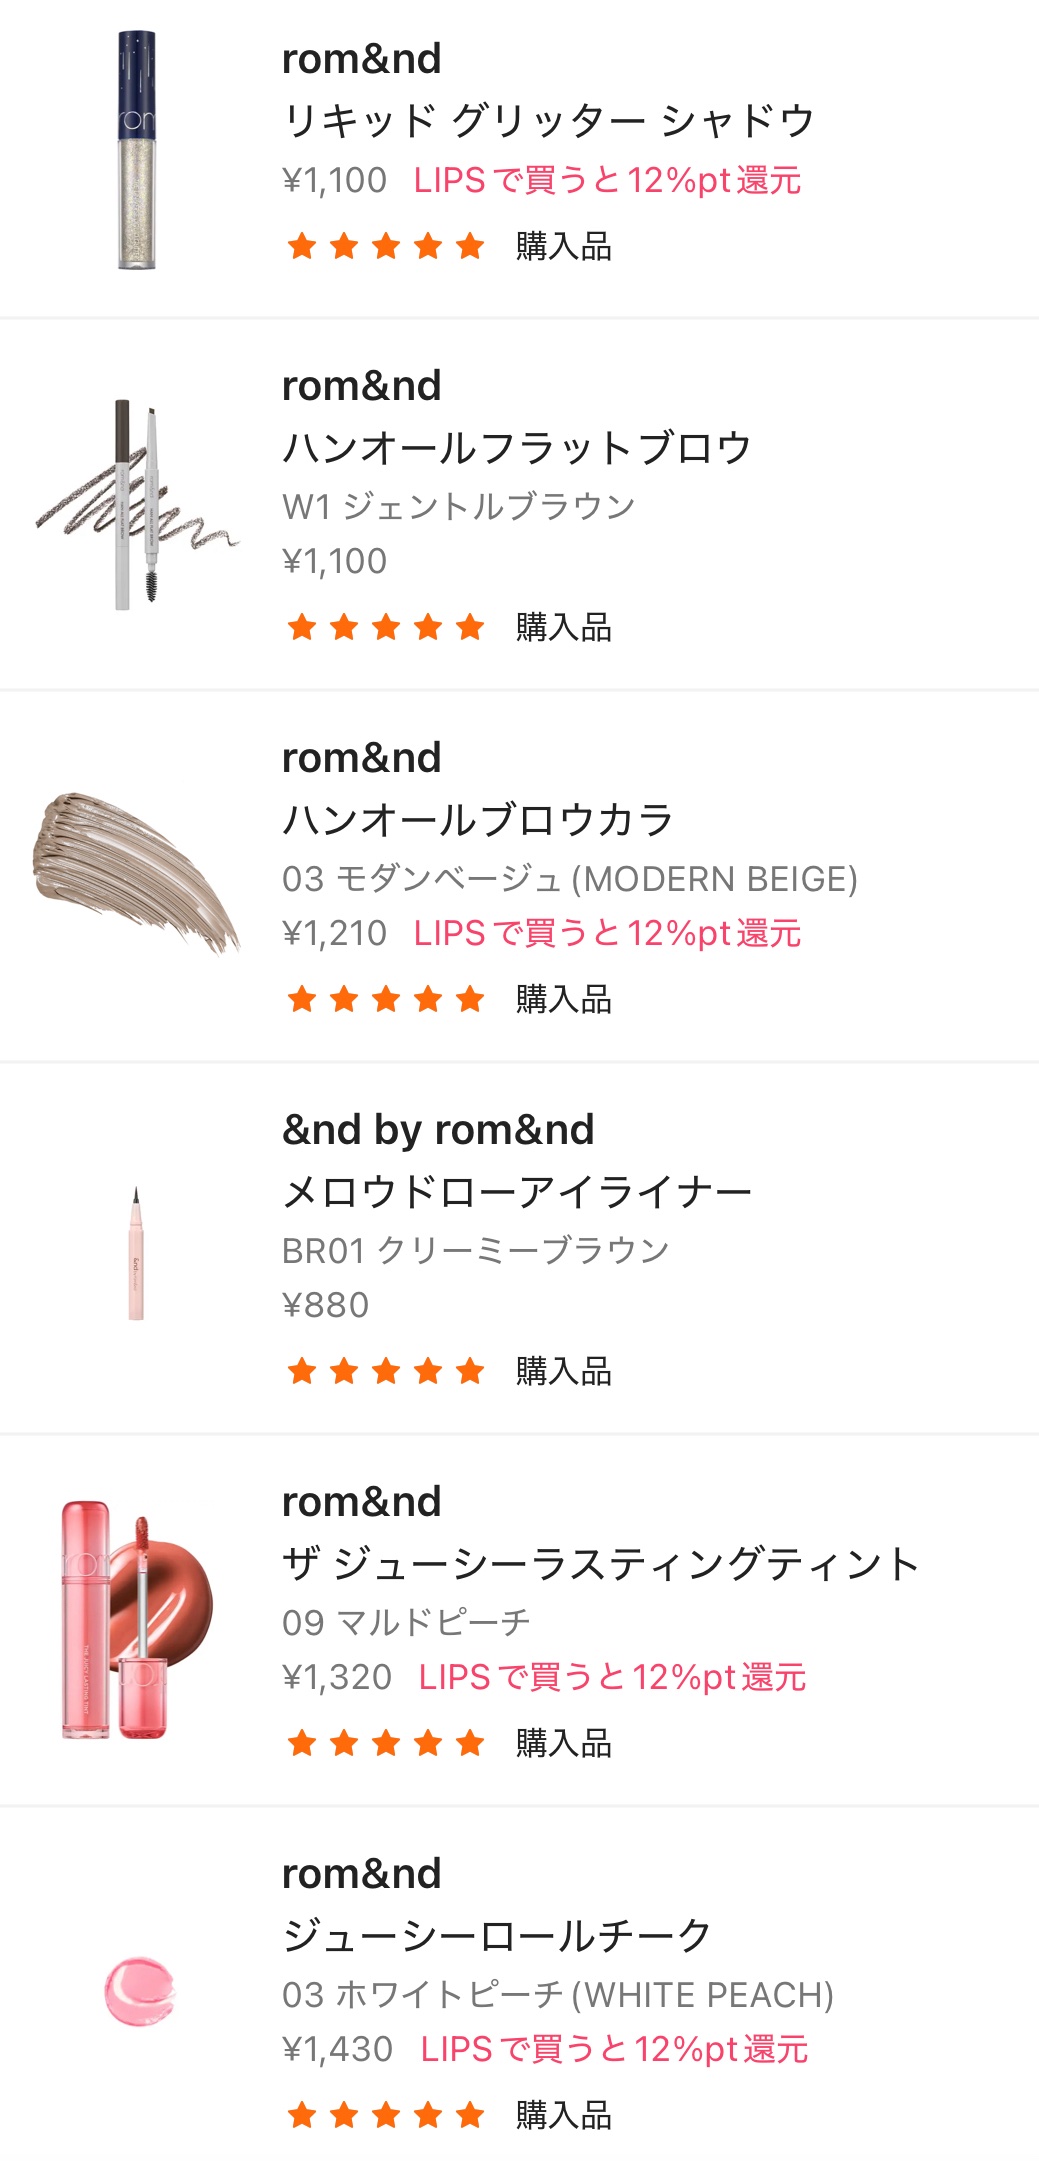Tap the creamy brown eyeliner thumbnail

(x=137, y=1252)
